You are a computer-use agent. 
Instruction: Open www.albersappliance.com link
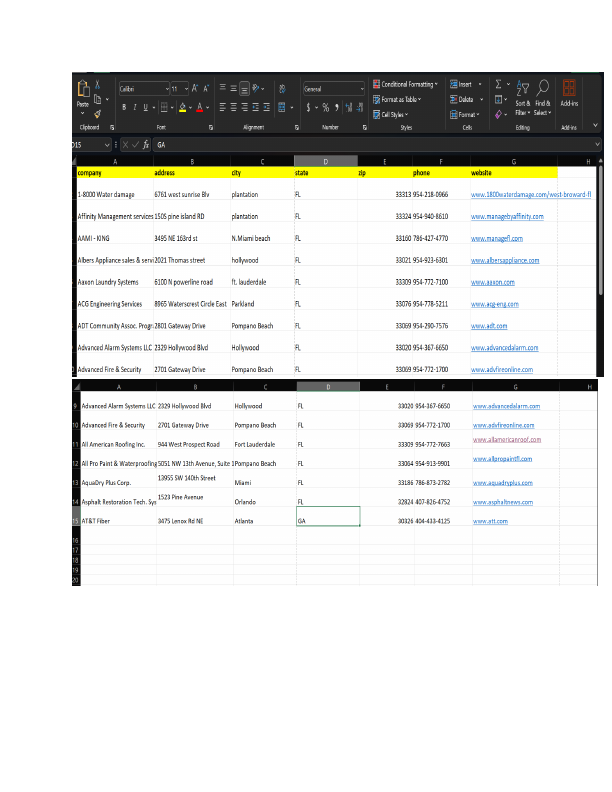pyautogui.click(x=505, y=261)
